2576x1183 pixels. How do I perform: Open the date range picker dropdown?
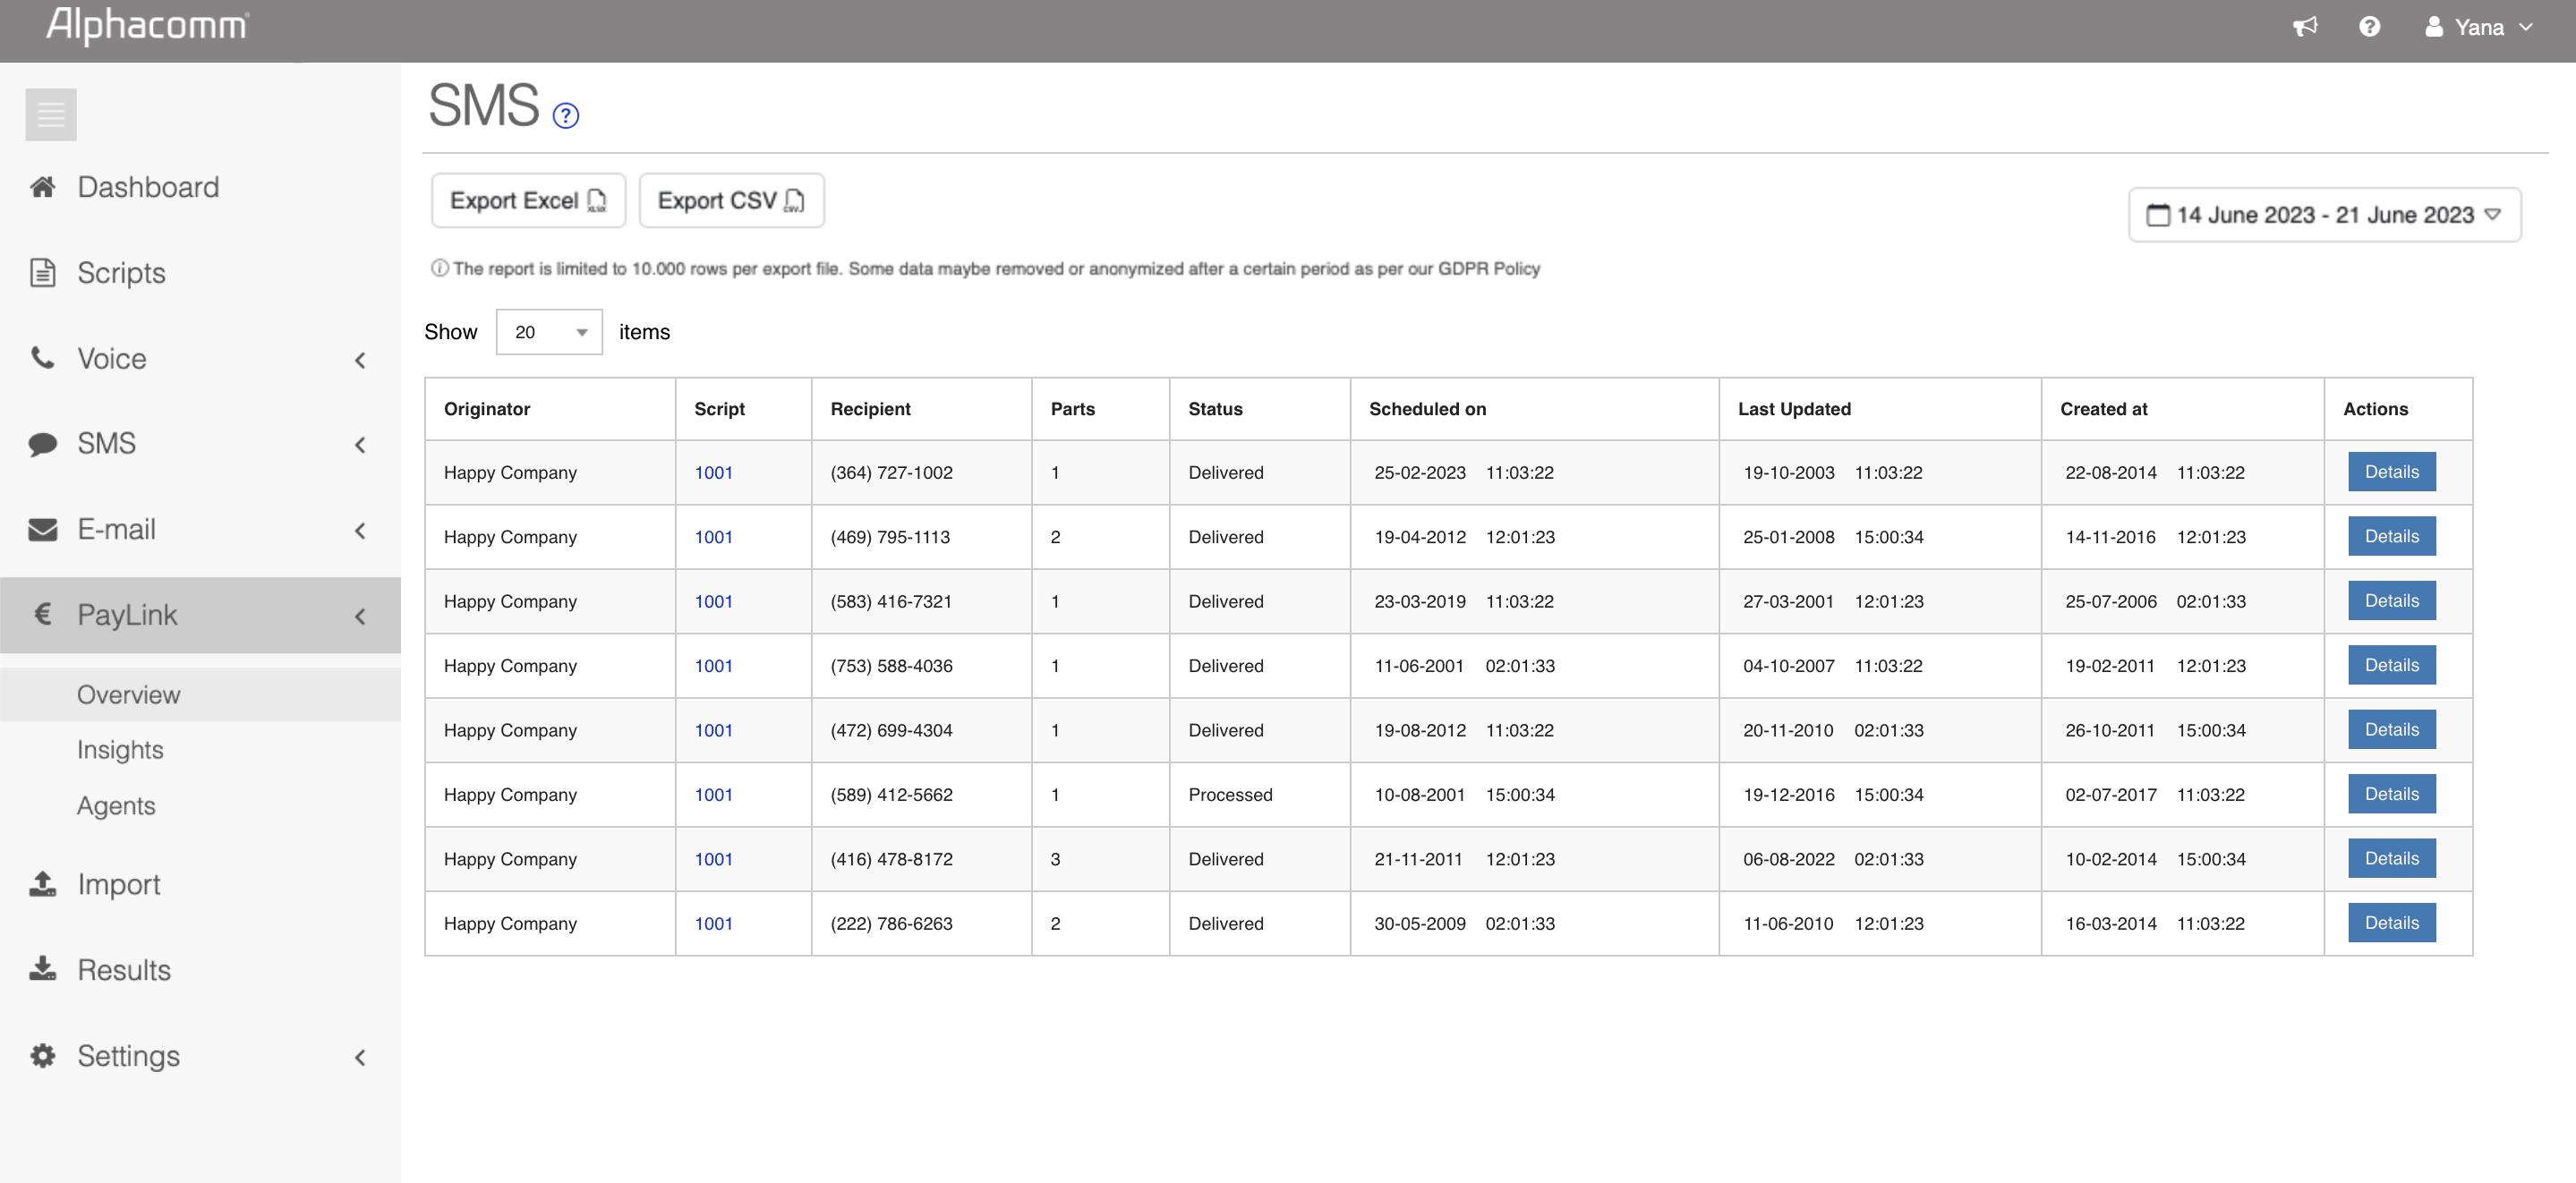[2324, 215]
